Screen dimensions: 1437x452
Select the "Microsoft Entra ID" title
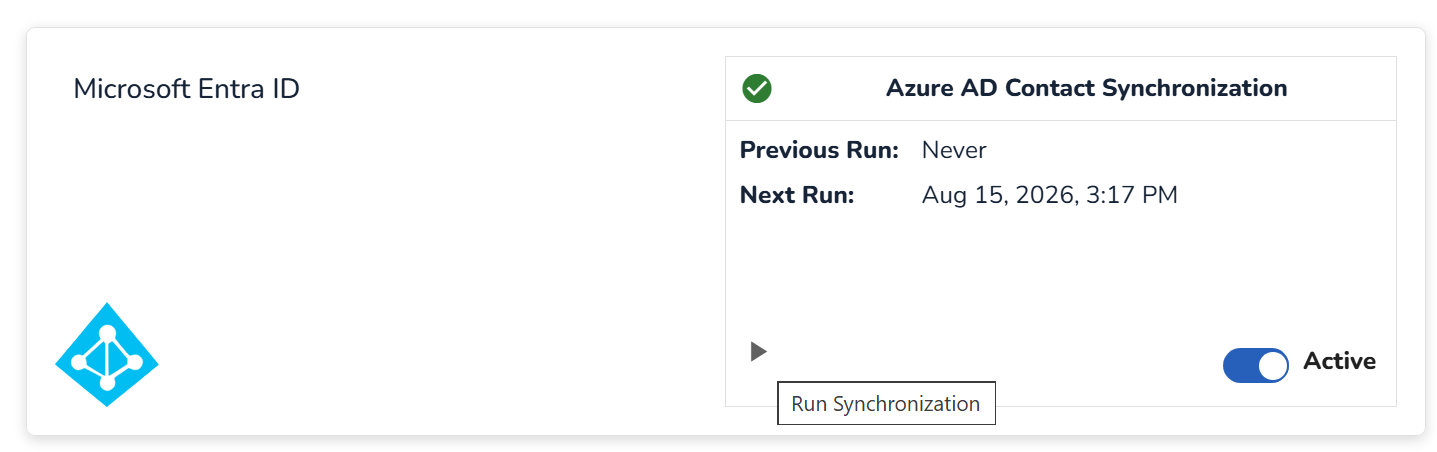pos(187,89)
